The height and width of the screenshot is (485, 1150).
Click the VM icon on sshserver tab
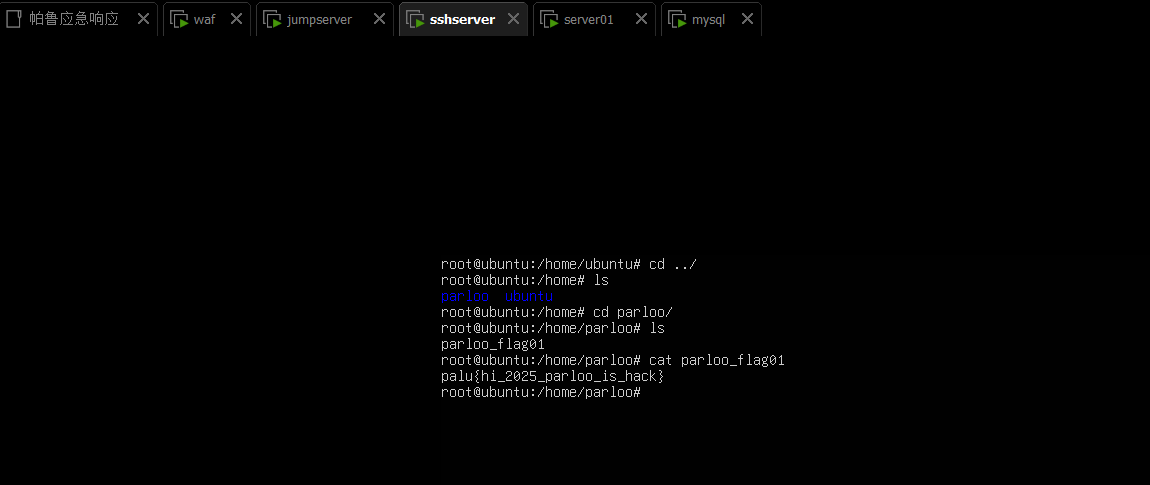point(415,19)
